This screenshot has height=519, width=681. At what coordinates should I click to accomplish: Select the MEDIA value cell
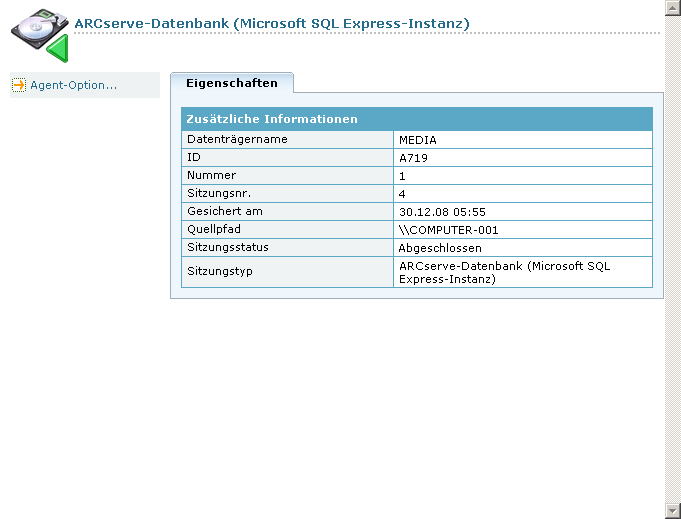tap(522, 140)
